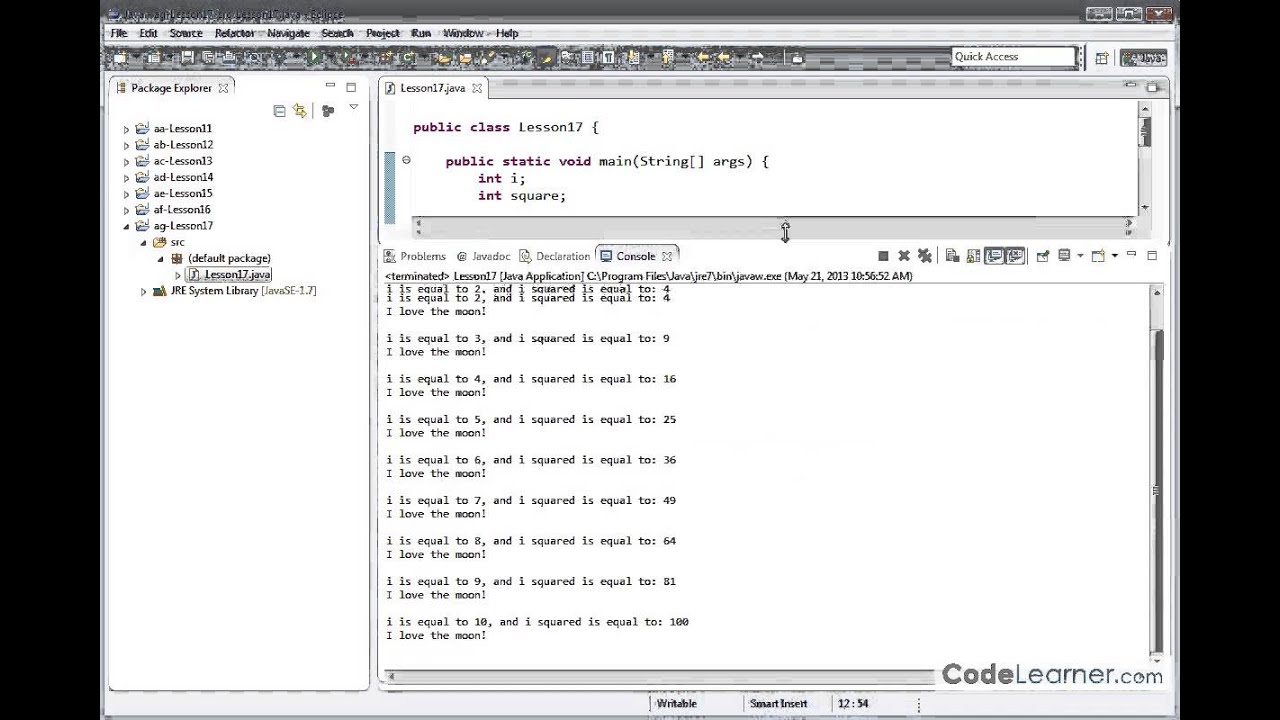Switch to the Javadoc tab
Image resolution: width=1280 pixels, height=720 pixels.
[483, 256]
